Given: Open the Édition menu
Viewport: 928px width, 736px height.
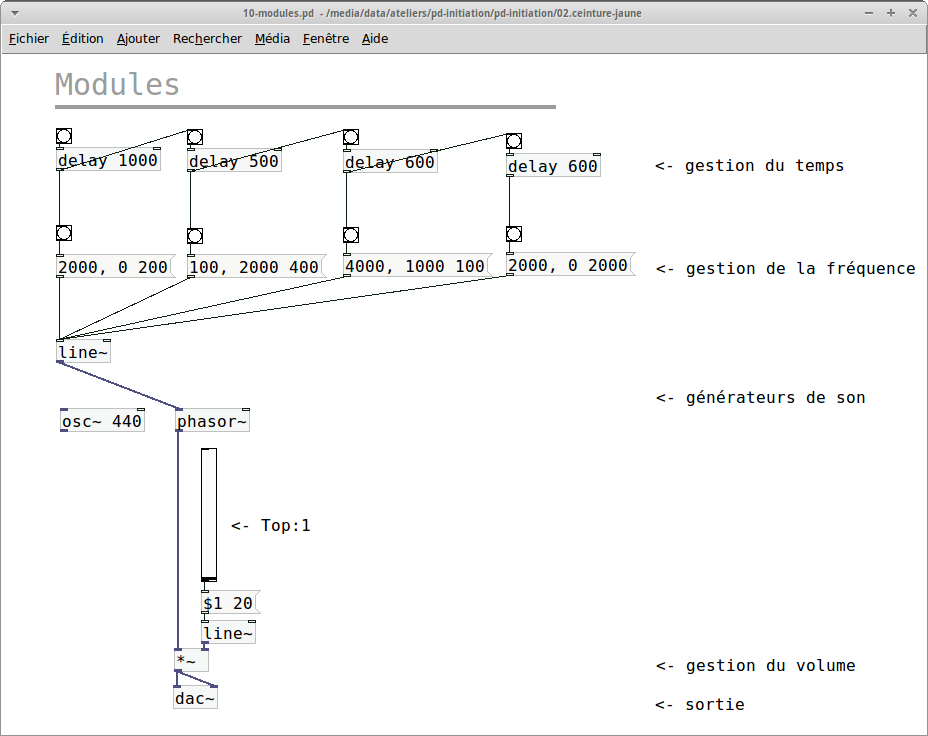Looking at the screenshot, I should pyautogui.click(x=82, y=38).
